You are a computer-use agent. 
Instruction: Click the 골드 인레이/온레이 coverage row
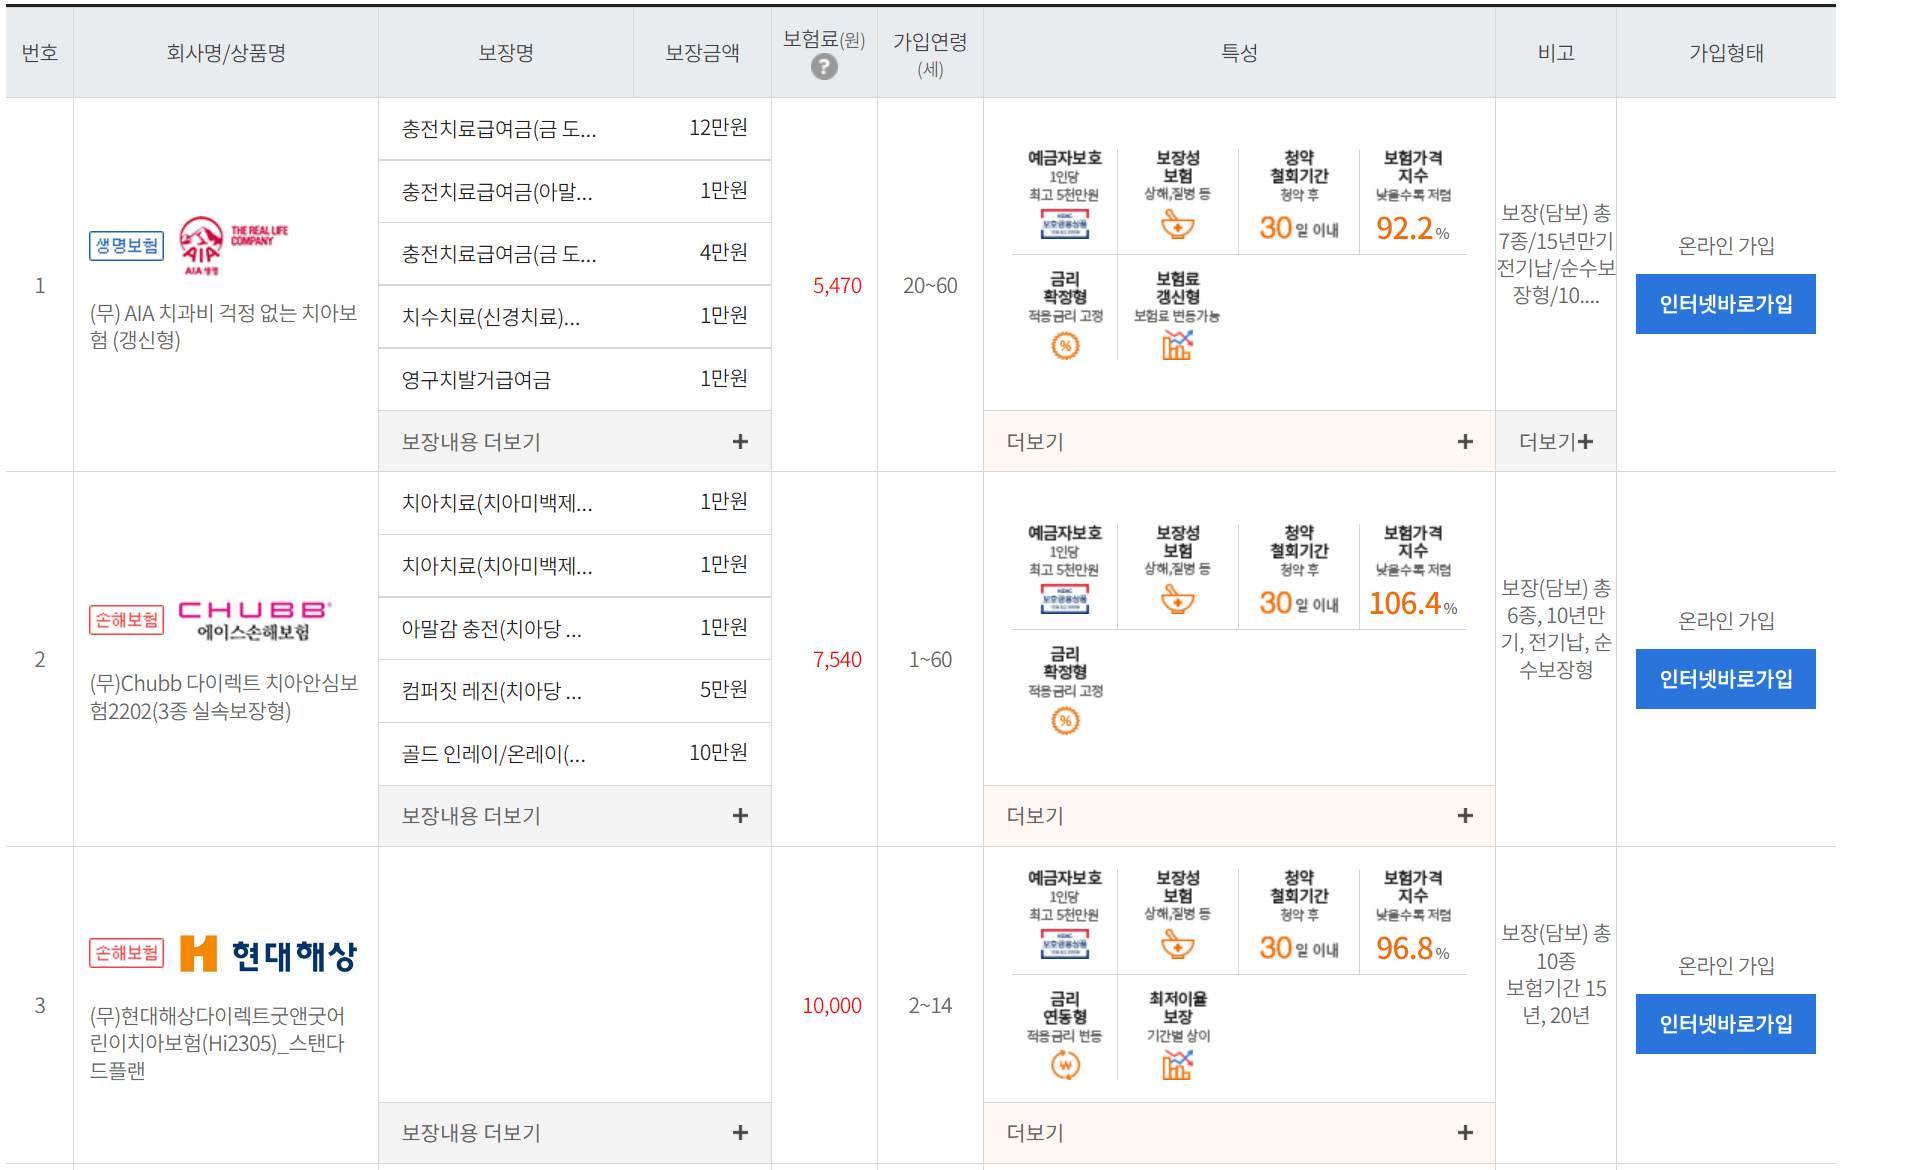coord(574,753)
